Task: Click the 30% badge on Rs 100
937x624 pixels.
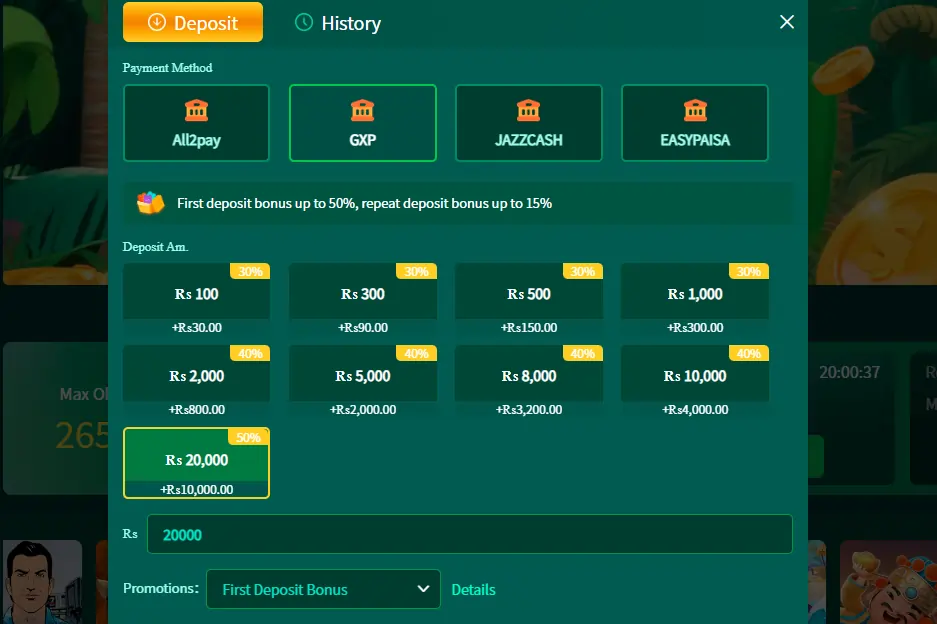Action: click(249, 270)
